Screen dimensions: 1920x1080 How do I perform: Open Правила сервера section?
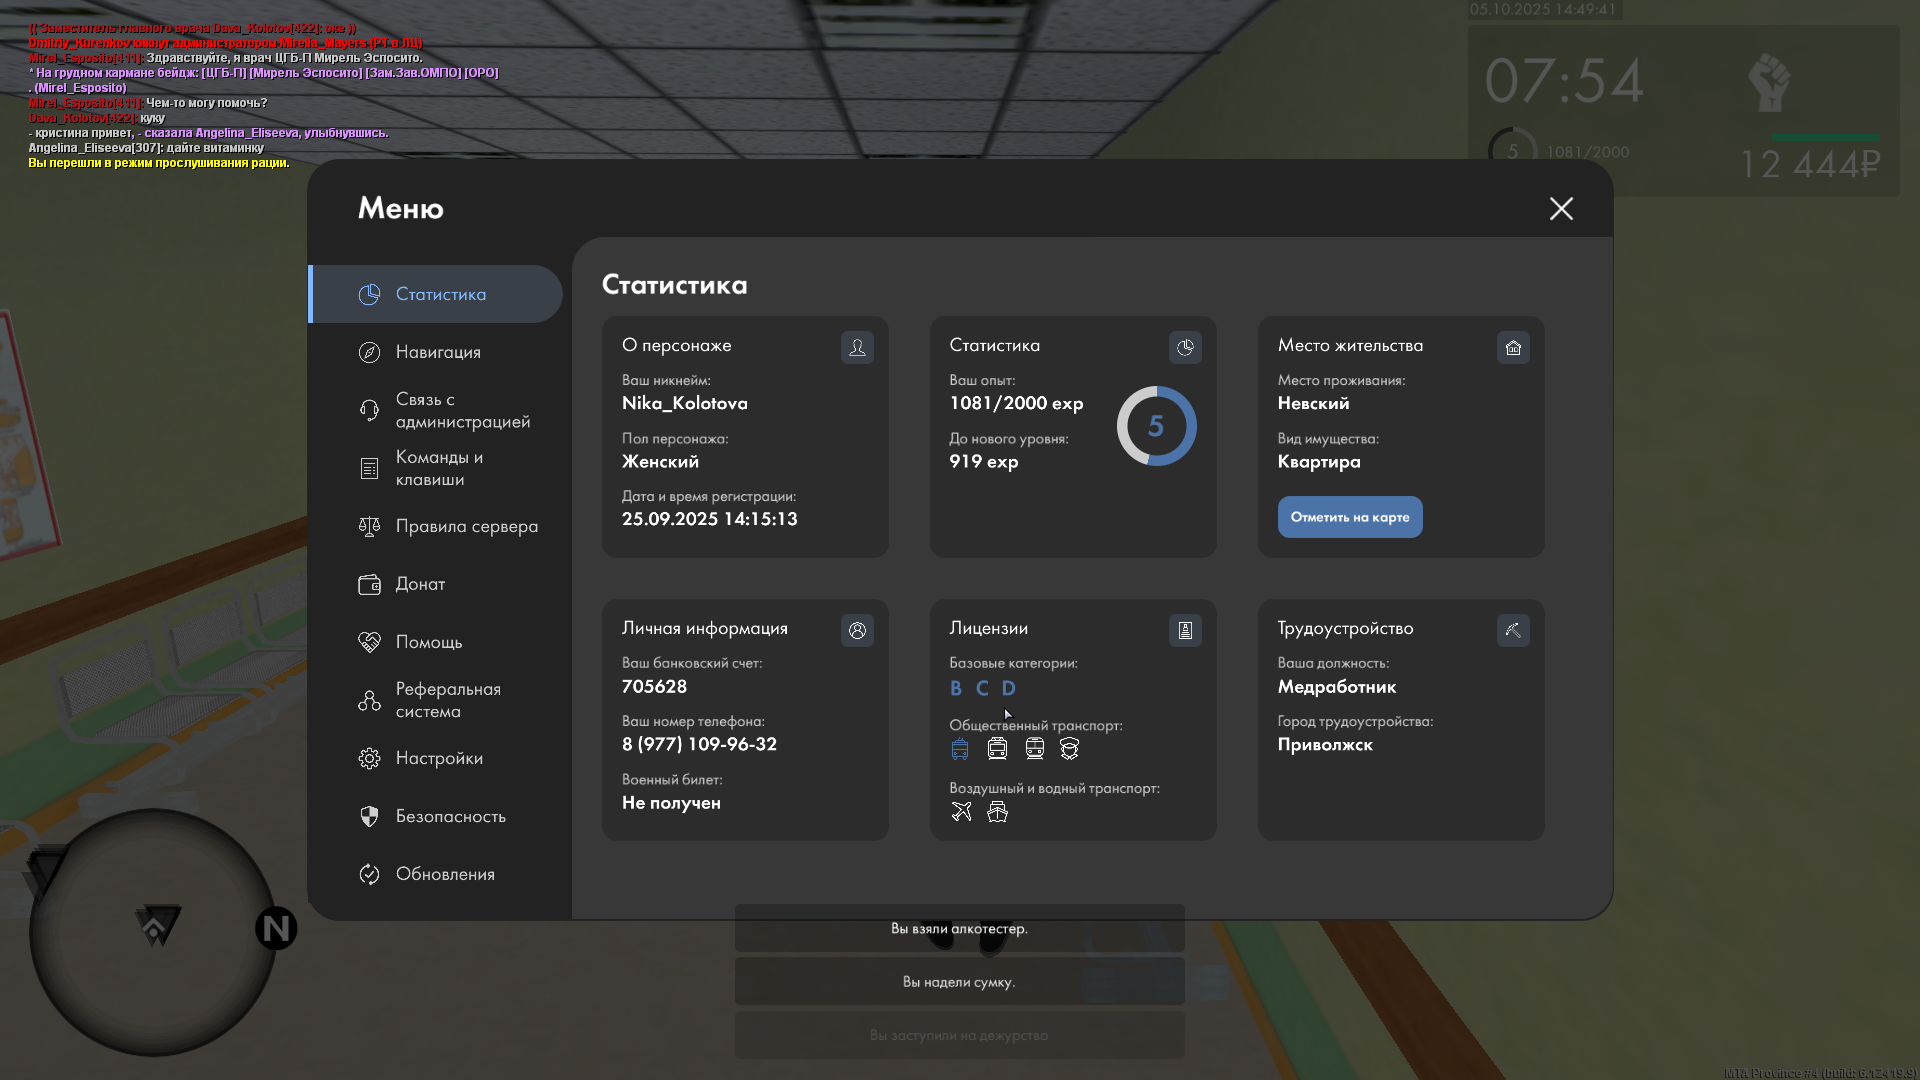click(466, 526)
